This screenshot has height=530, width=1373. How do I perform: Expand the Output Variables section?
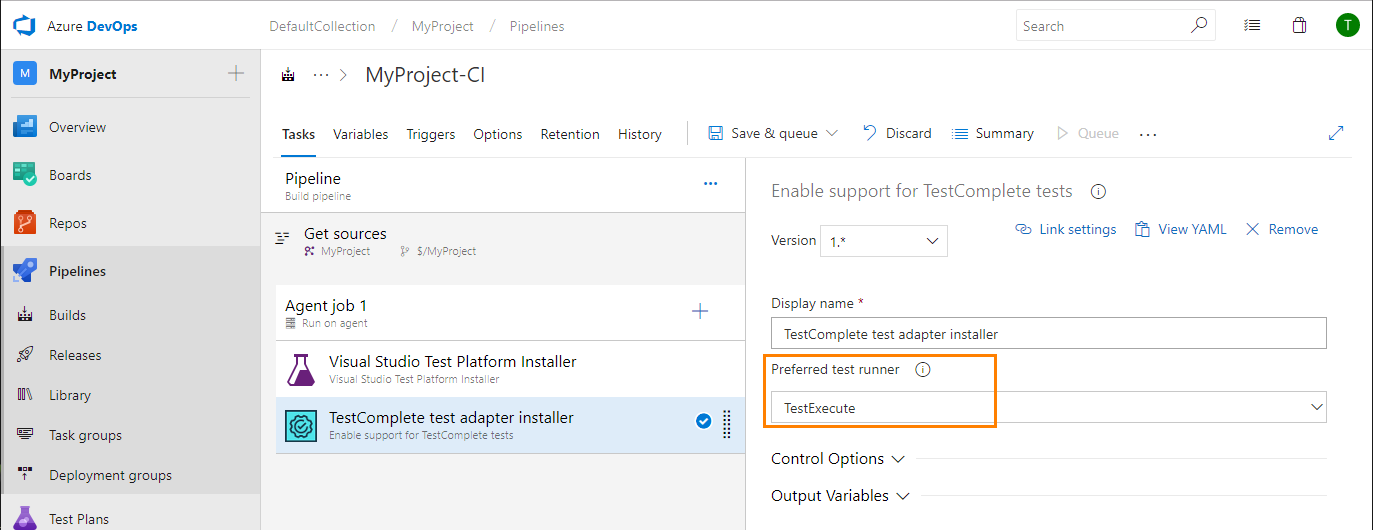839,496
